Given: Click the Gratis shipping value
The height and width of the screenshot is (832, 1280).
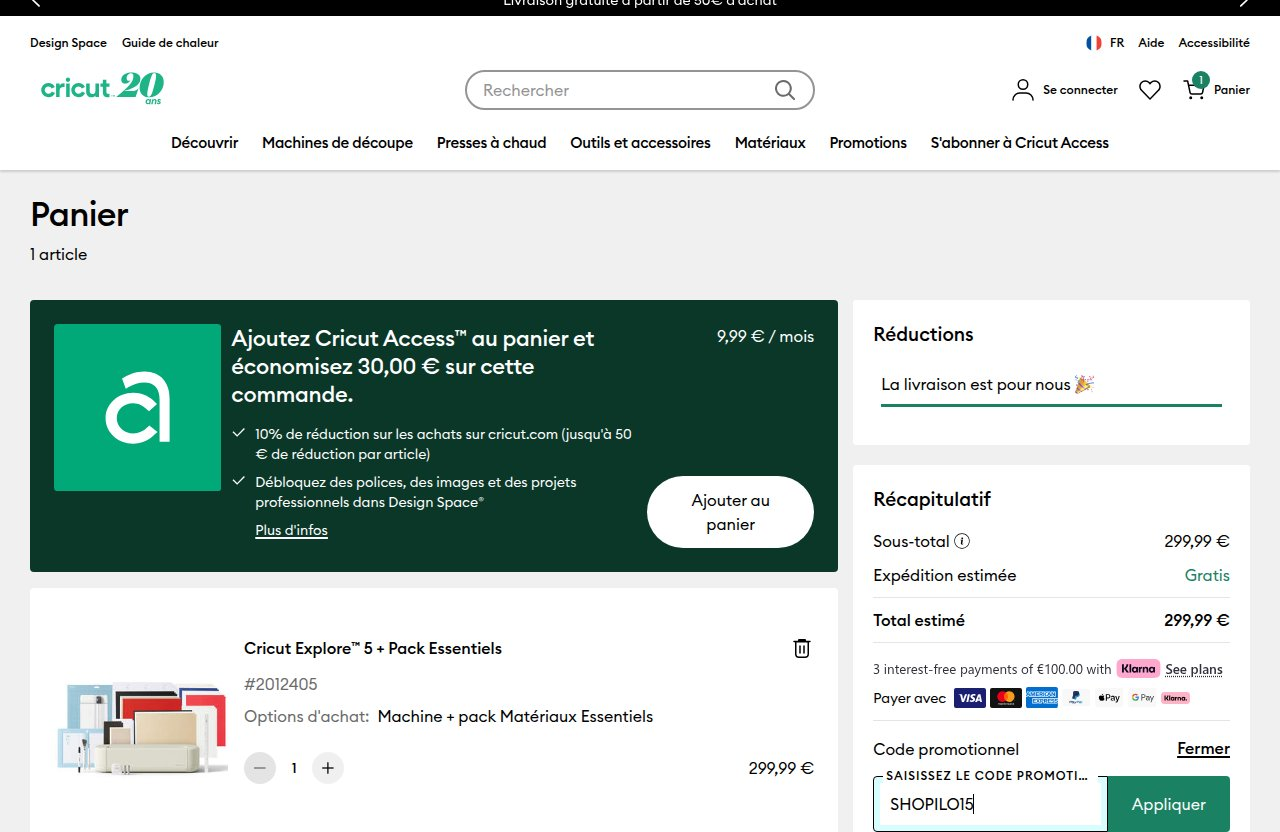Looking at the screenshot, I should (x=1207, y=576).
